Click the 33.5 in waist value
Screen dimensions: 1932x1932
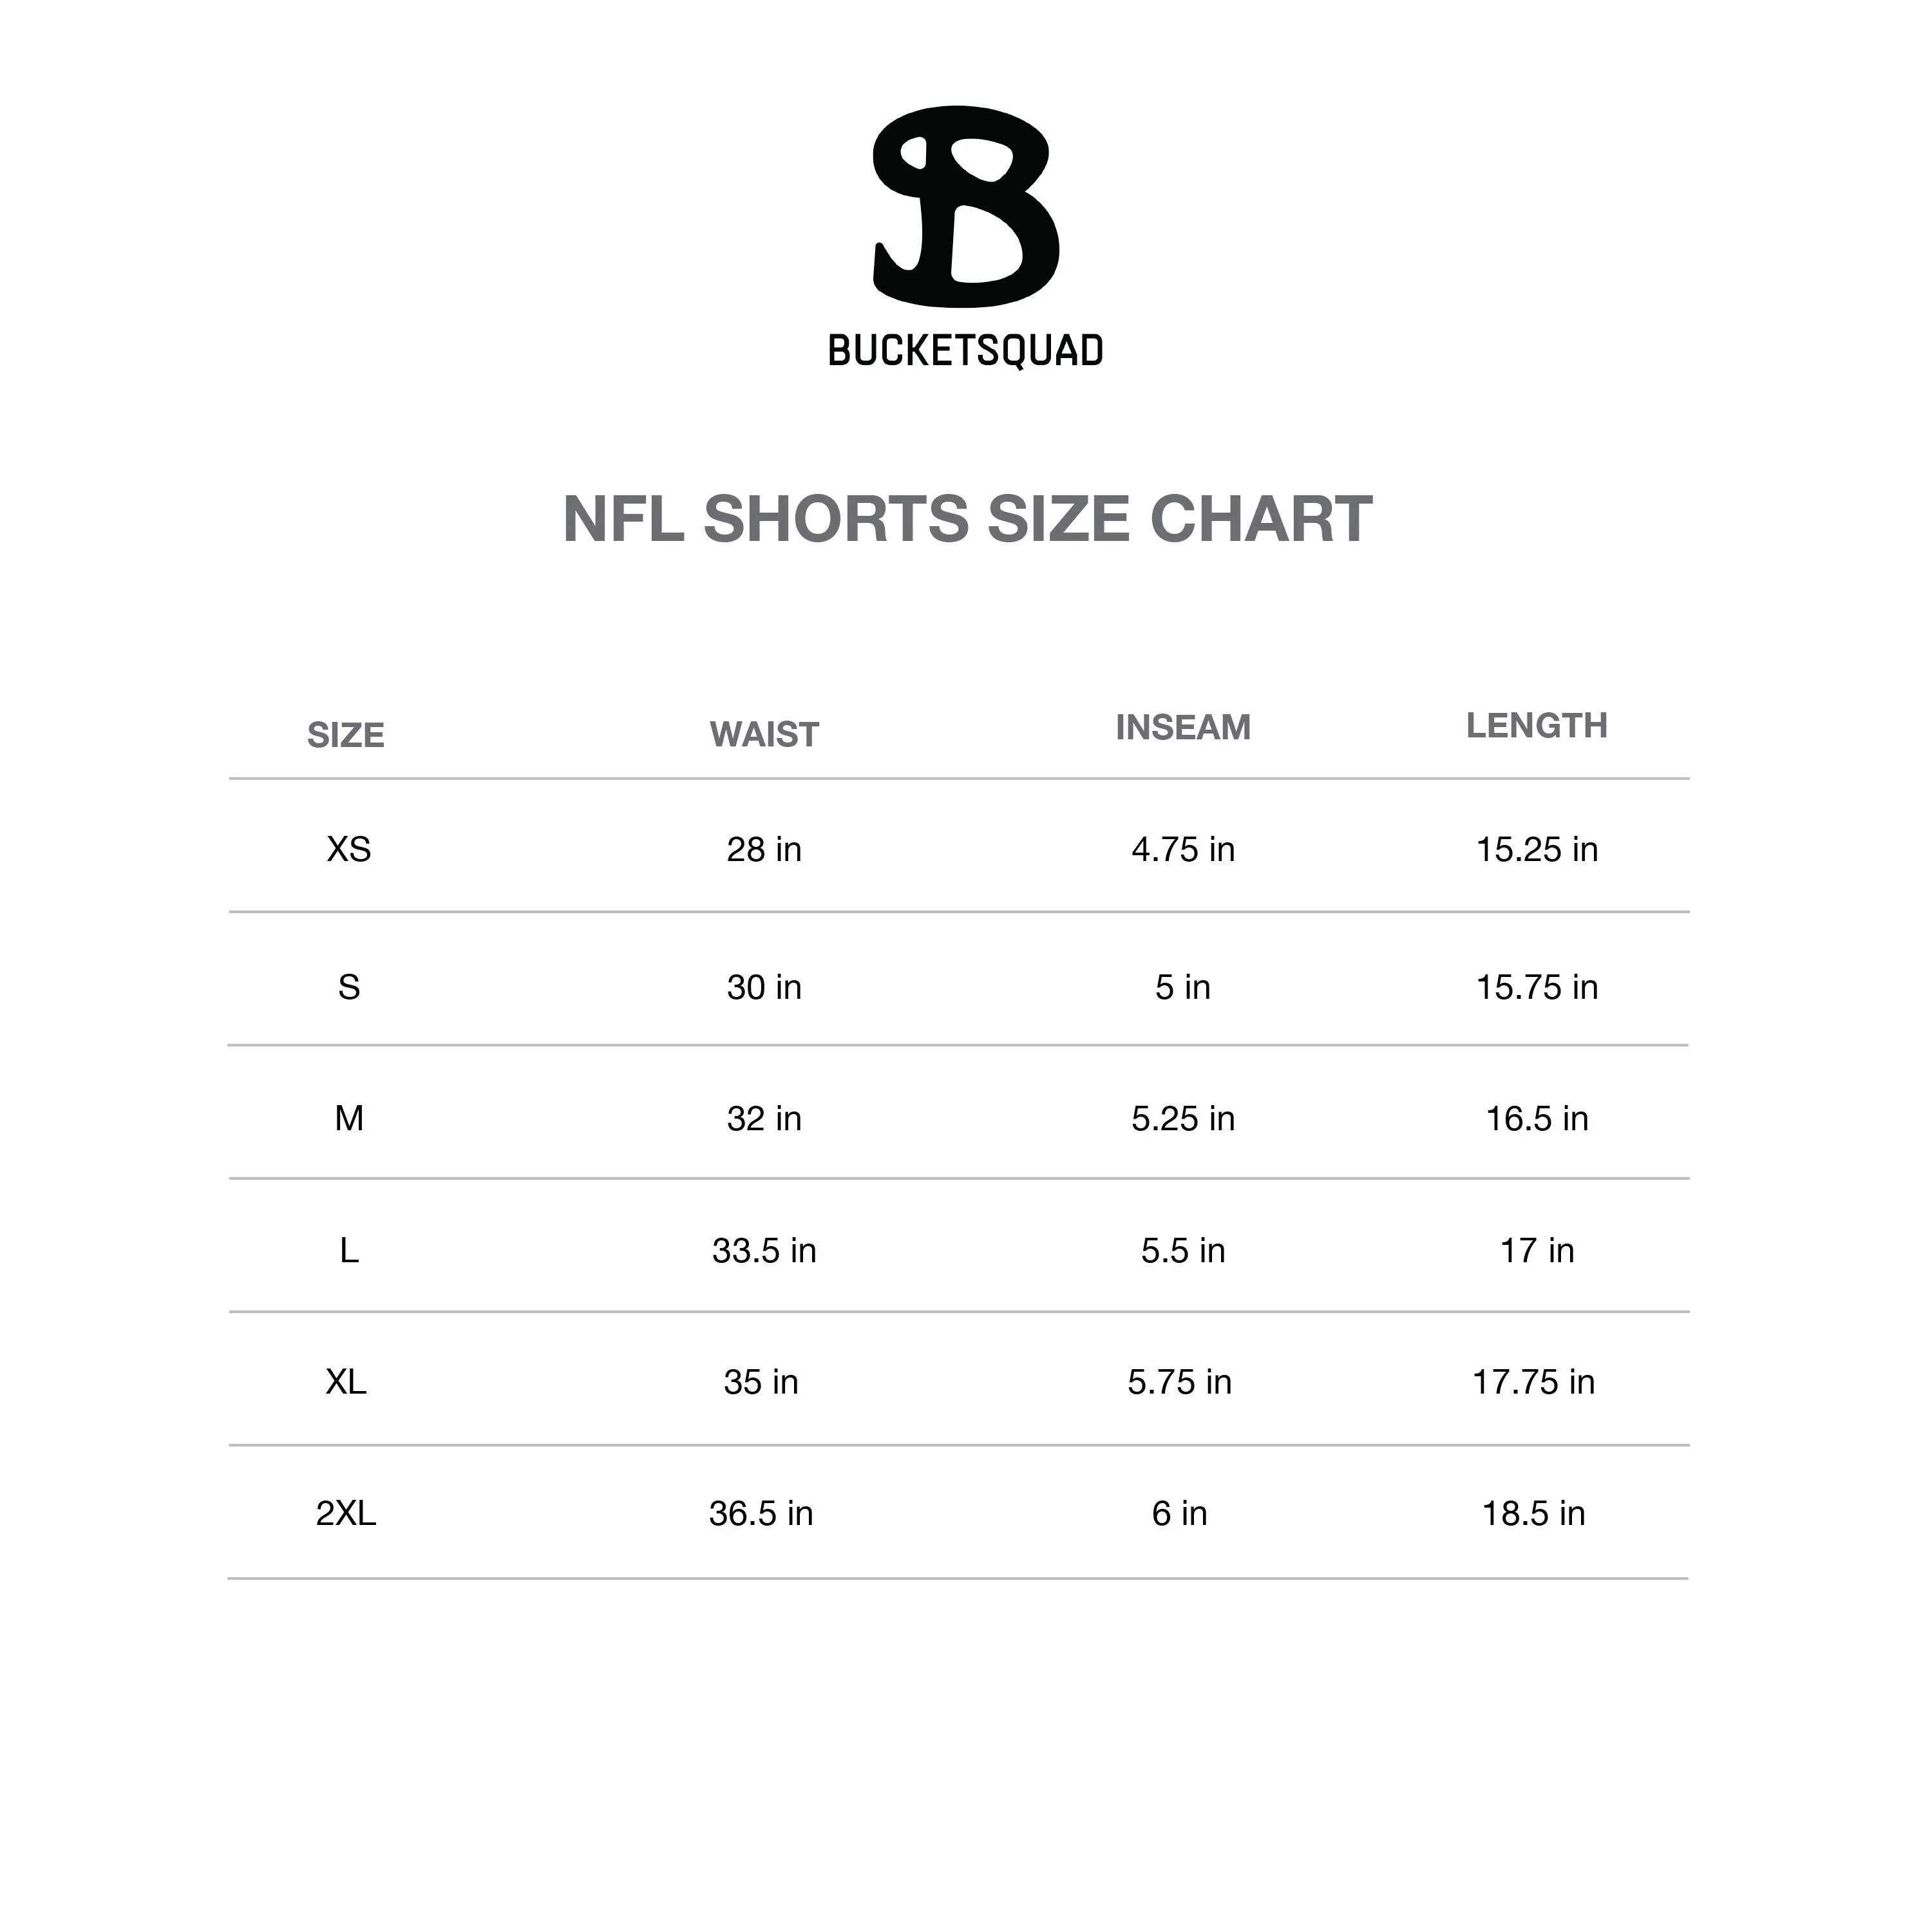tap(764, 1250)
